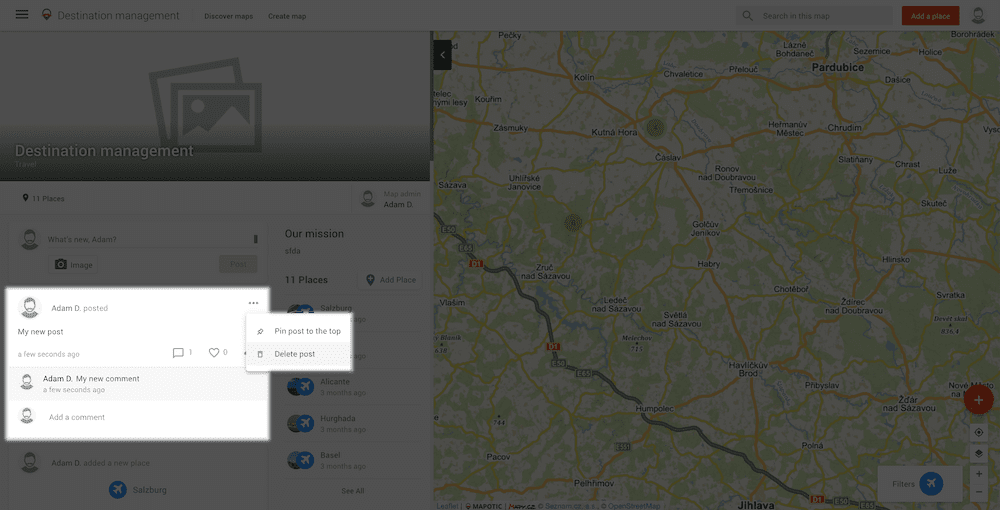Image resolution: width=1000 pixels, height=510 pixels.
Task: Click the Image upload button
Action: coord(73,265)
